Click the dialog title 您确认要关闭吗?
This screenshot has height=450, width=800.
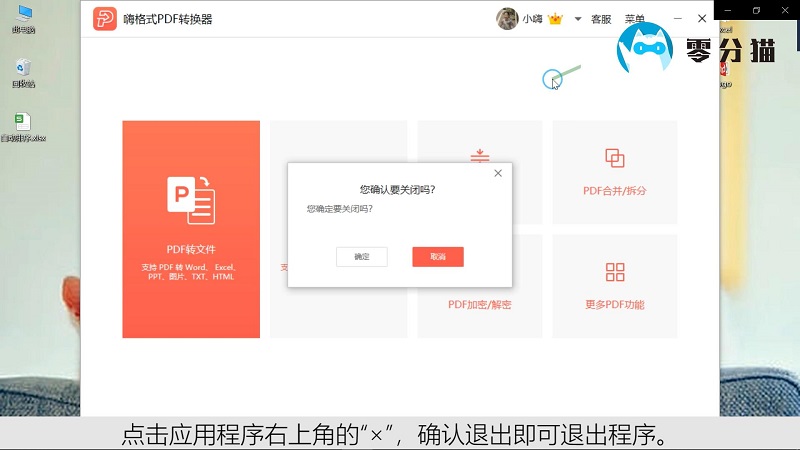point(397,190)
